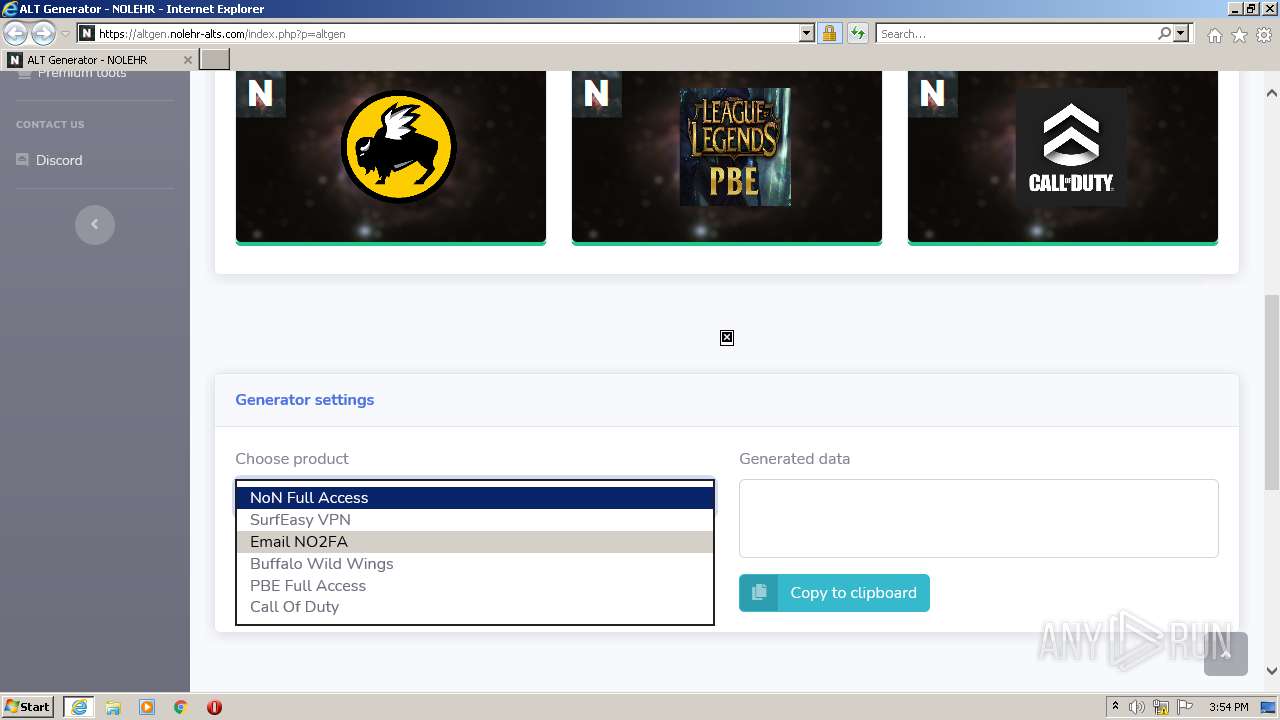Open the Discord contact link
This screenshot has width=1280, height=720.
(59, 160)
